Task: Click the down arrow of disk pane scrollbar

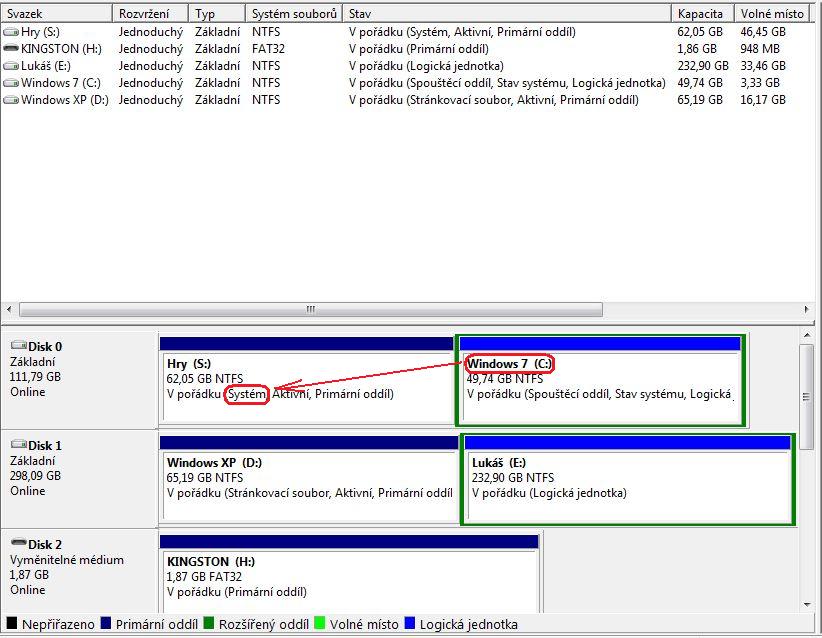Action: pyautogui.click(x=807, y=605)
